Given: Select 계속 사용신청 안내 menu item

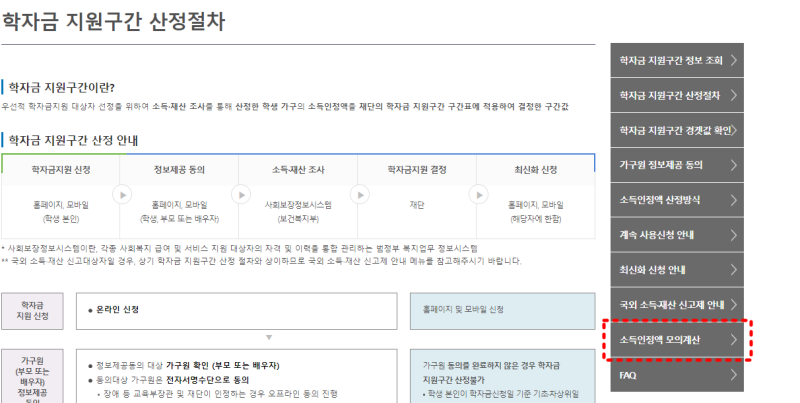Looking at the screenshot, I should [x=677, y=235].
